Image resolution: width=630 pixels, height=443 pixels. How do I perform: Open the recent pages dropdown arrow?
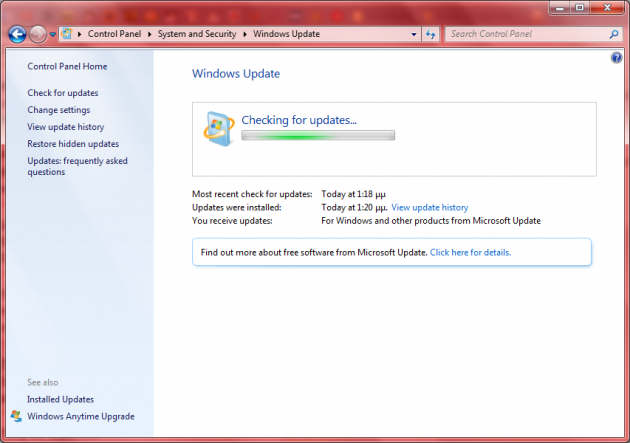pos(53,35)
